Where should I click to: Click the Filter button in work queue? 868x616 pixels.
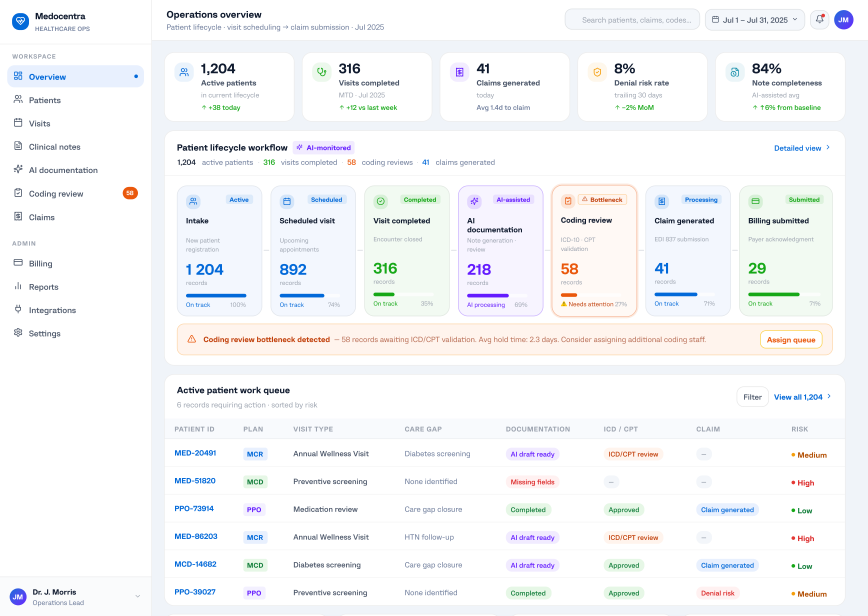pyautogui.click(x=752, y=397)
